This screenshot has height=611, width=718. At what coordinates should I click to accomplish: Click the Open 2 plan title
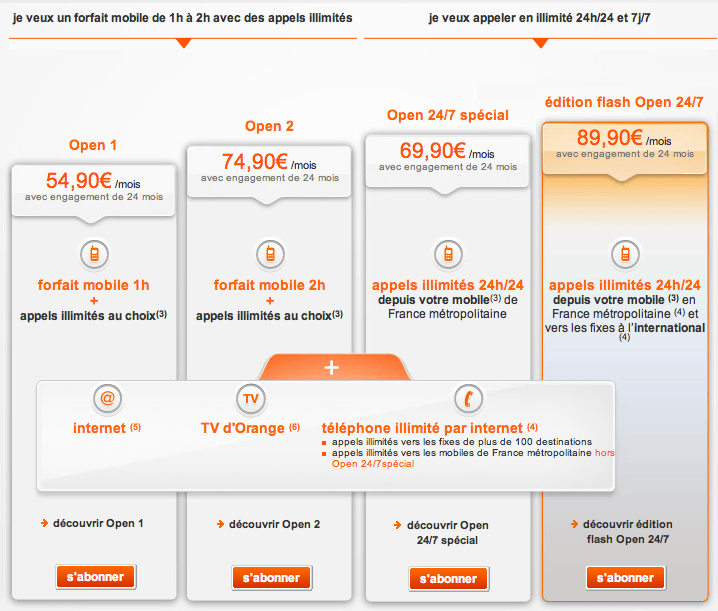269,126
